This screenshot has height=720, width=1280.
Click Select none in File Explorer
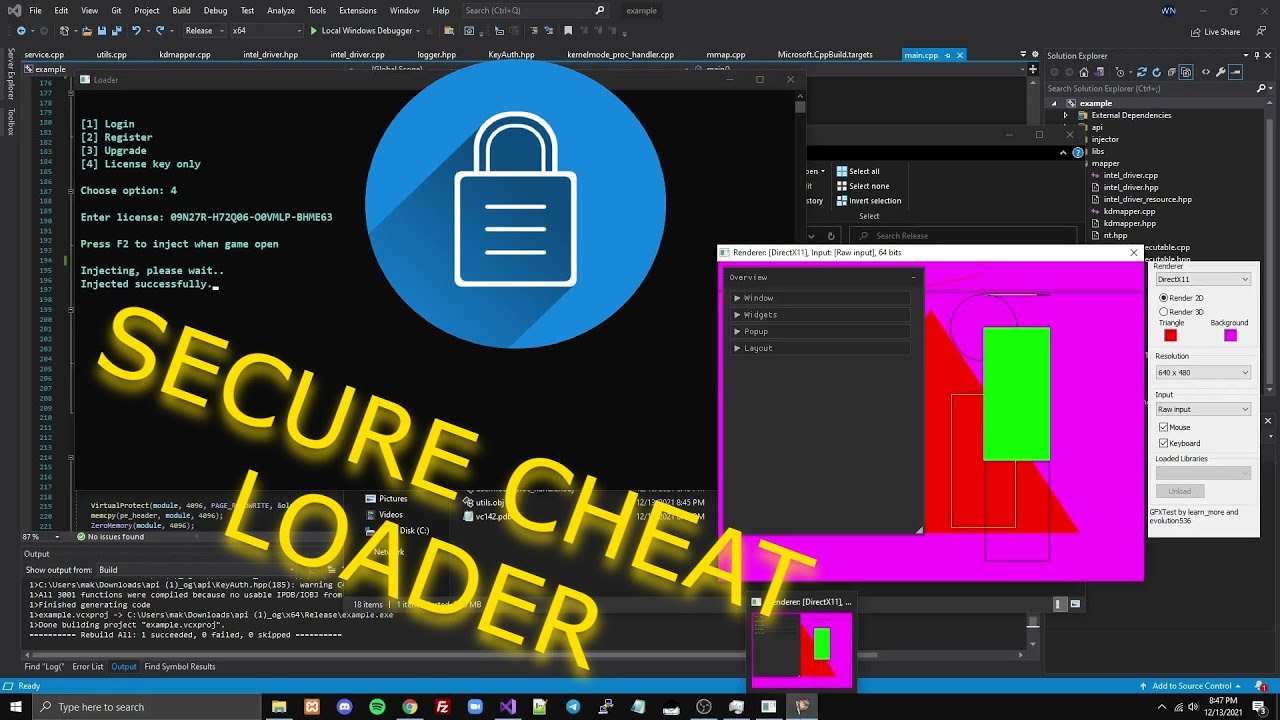tap(862, 186)
